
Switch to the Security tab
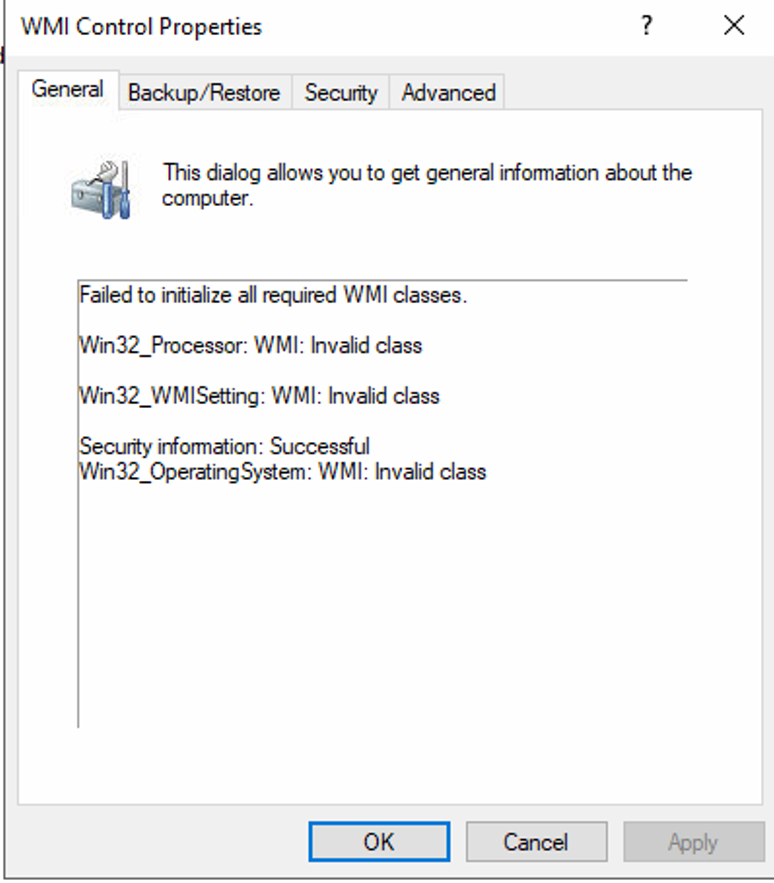pyautogui.click(x=340, y=92)
